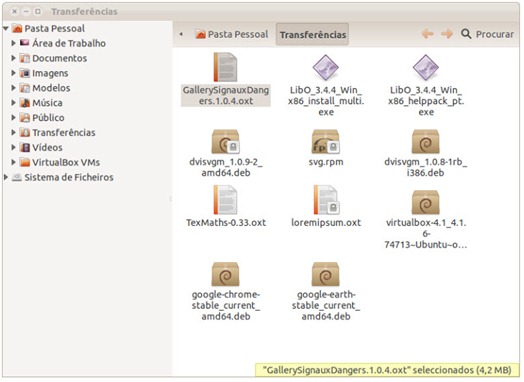Select GallerySignauxDangers.1.0.4.oxt file icon
The height and width of the screenshot is (382, 524).
(226, 67)
